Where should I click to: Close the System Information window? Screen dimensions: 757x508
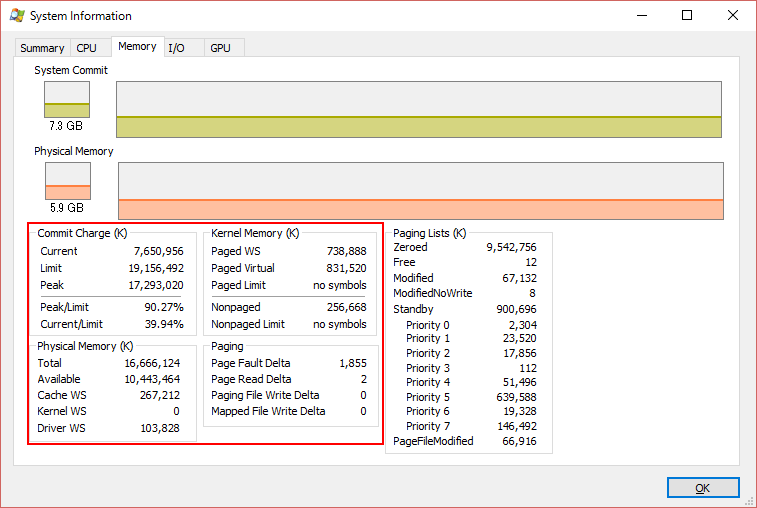pyautogui.click(x=732, y=15)
